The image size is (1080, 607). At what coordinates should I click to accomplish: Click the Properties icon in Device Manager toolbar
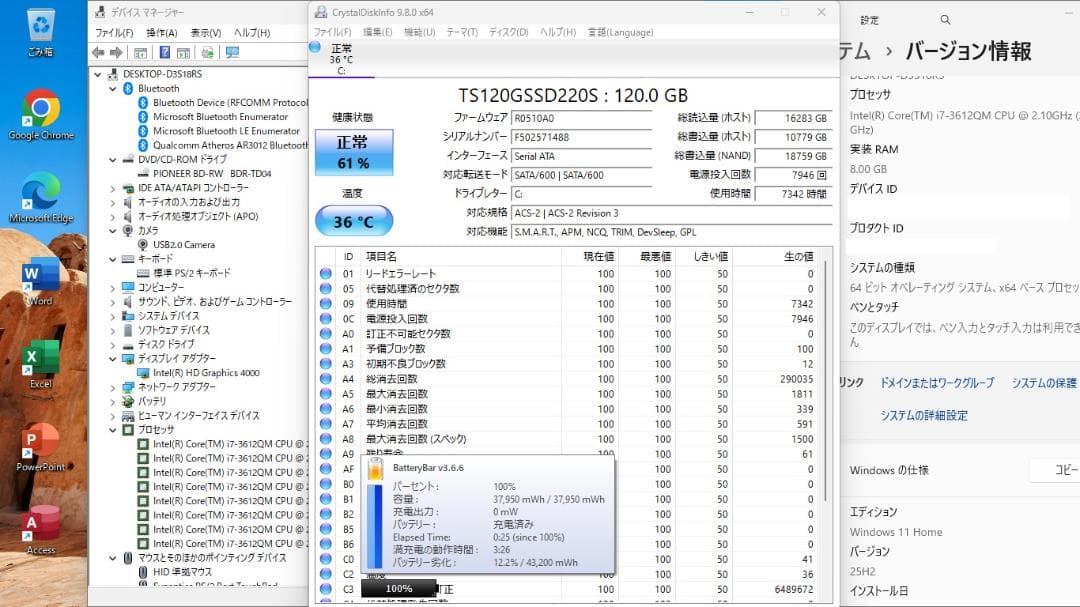142,51
